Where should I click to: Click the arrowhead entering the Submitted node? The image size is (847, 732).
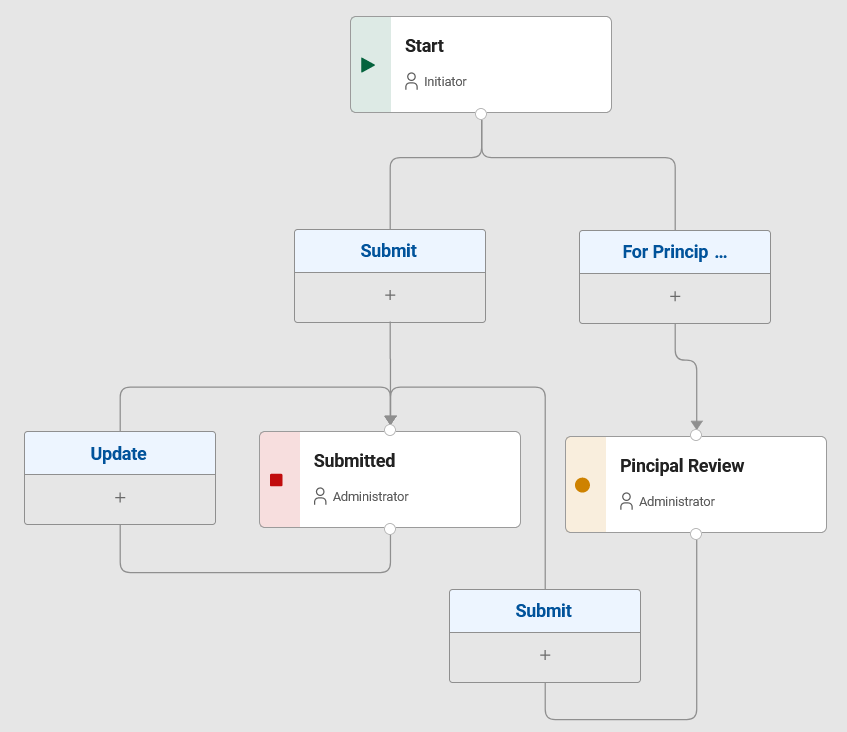390,420
